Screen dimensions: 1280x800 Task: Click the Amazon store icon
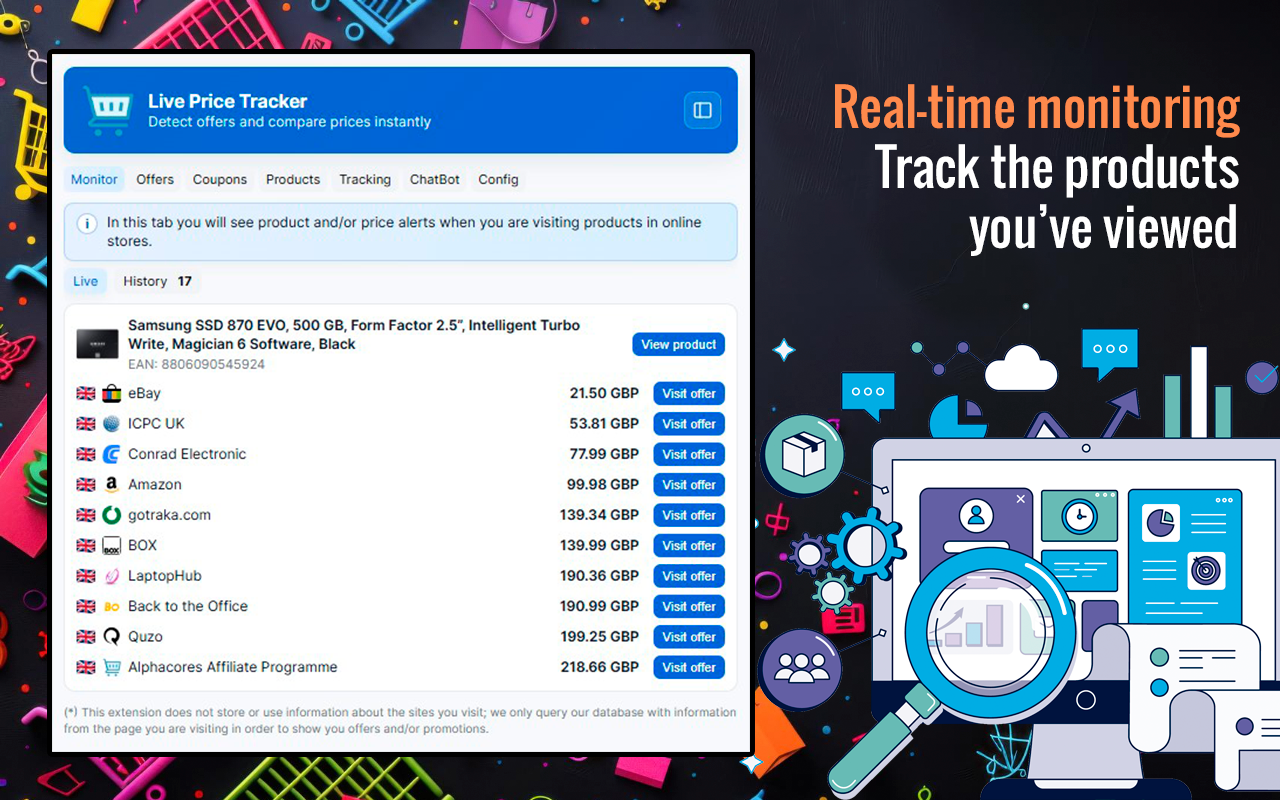point(111,484)
